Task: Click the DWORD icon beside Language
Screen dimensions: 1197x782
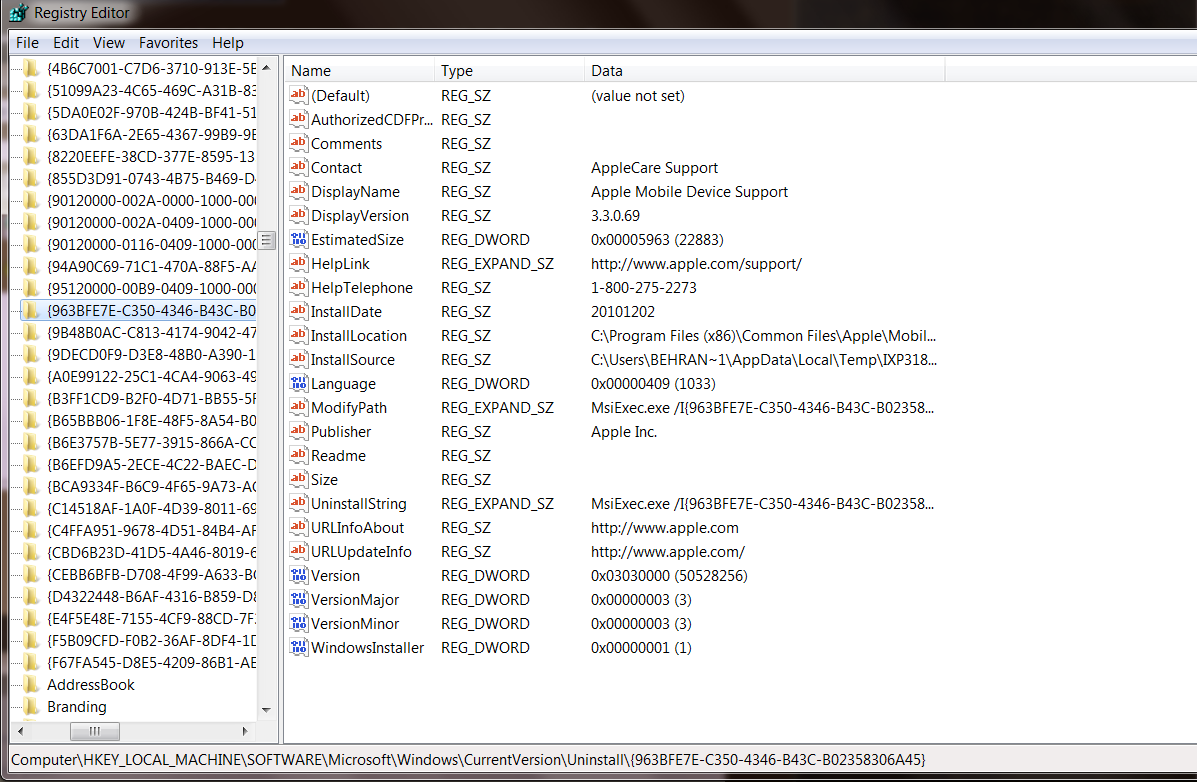Action: [298, 383]
